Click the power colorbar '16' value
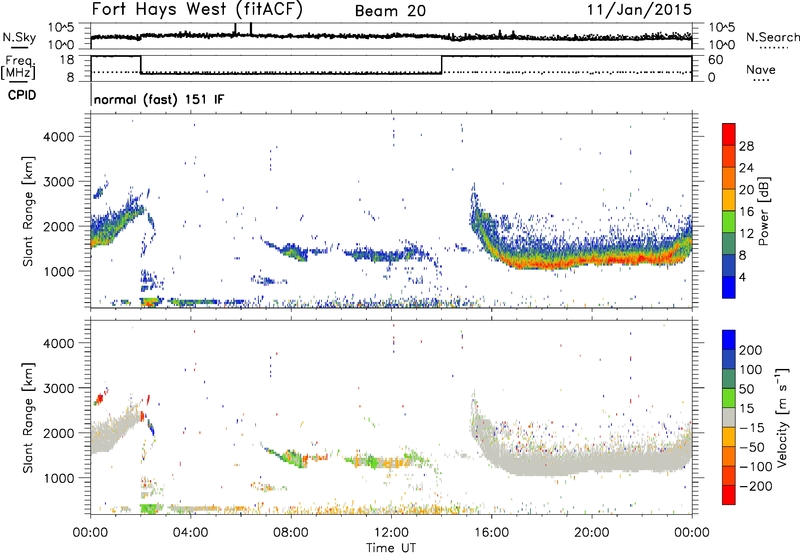Viewport: 800px width, 554px height. point(746,212)
